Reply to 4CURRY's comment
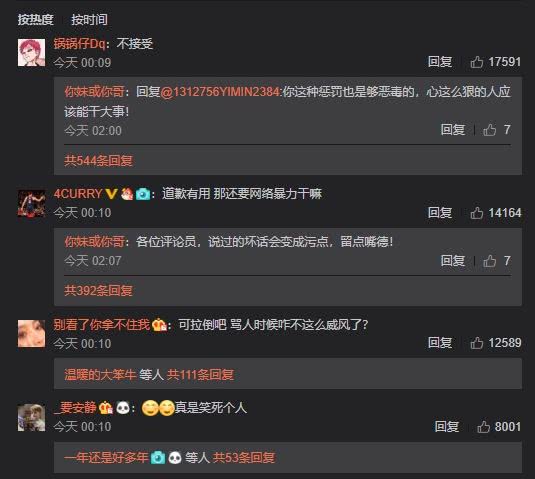This screenshot has height=479, width=535. click(x=440, y=213)
